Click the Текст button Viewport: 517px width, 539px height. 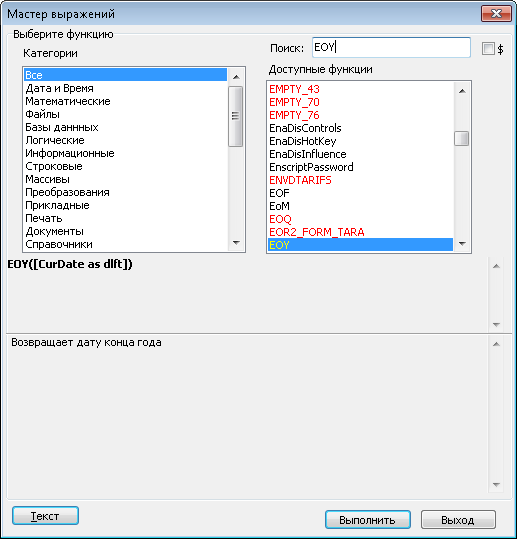click(45, 516)
